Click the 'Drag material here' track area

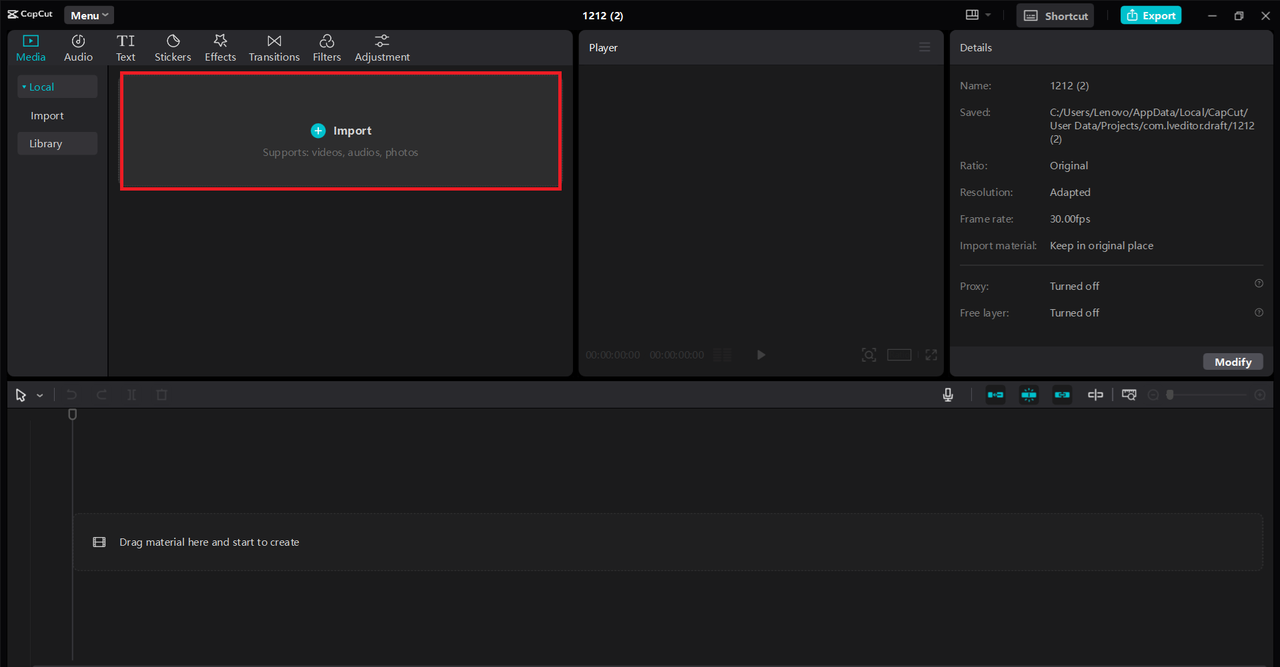[x=668, y=542]
